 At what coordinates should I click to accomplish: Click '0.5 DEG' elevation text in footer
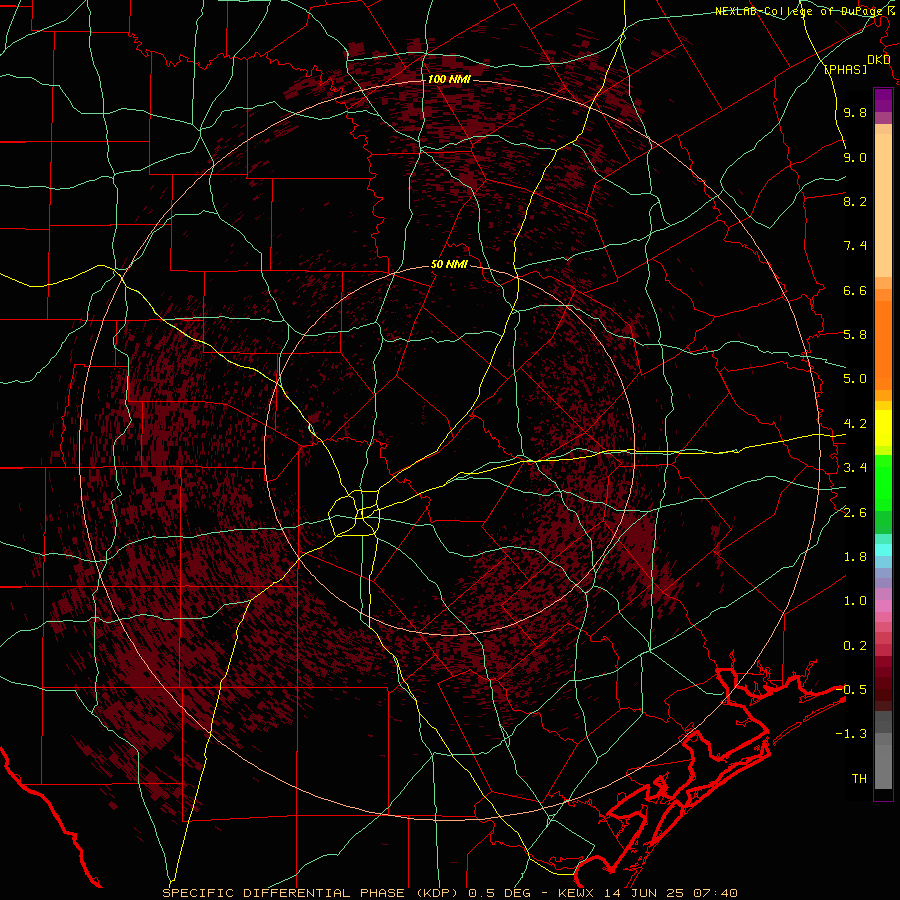coord(500,893)
